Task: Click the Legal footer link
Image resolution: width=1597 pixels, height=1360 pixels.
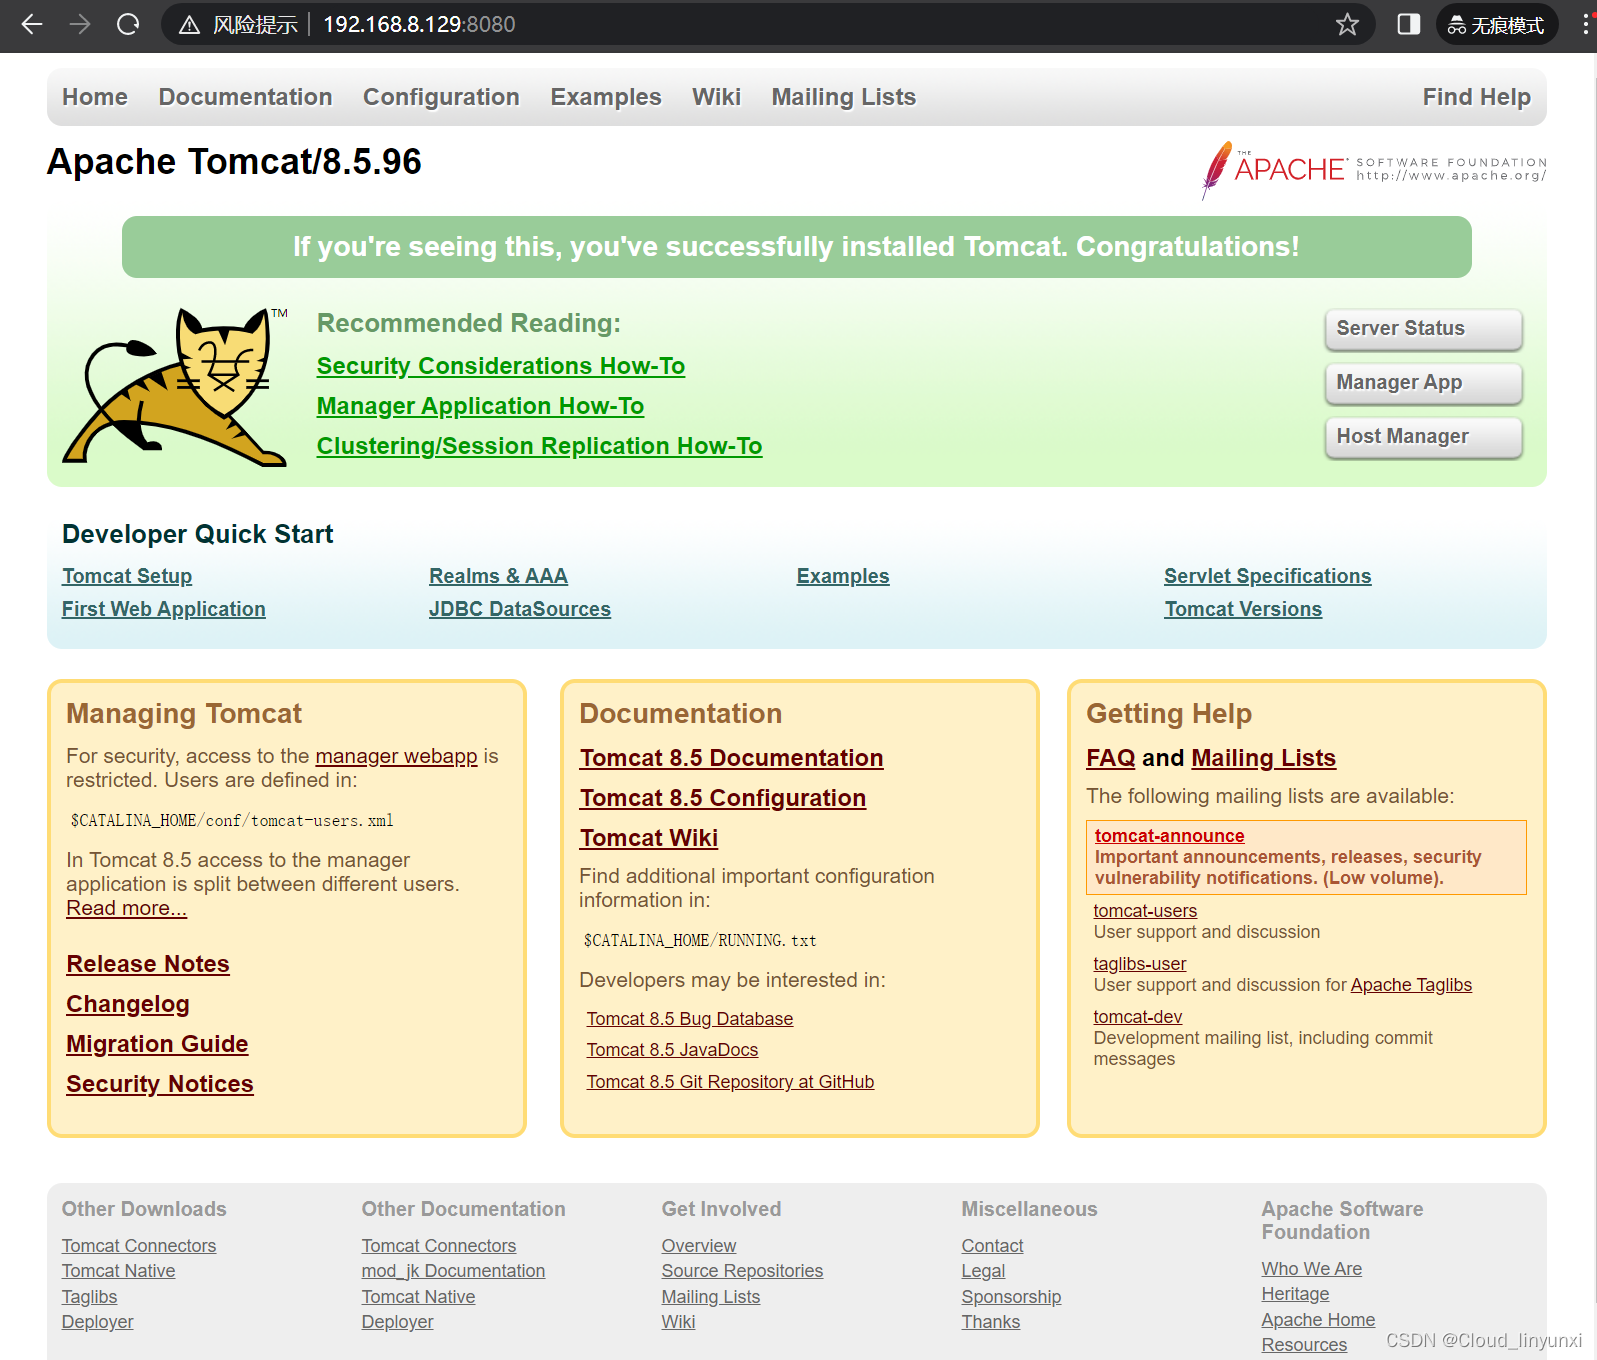Action: [x=983, y=1271]
